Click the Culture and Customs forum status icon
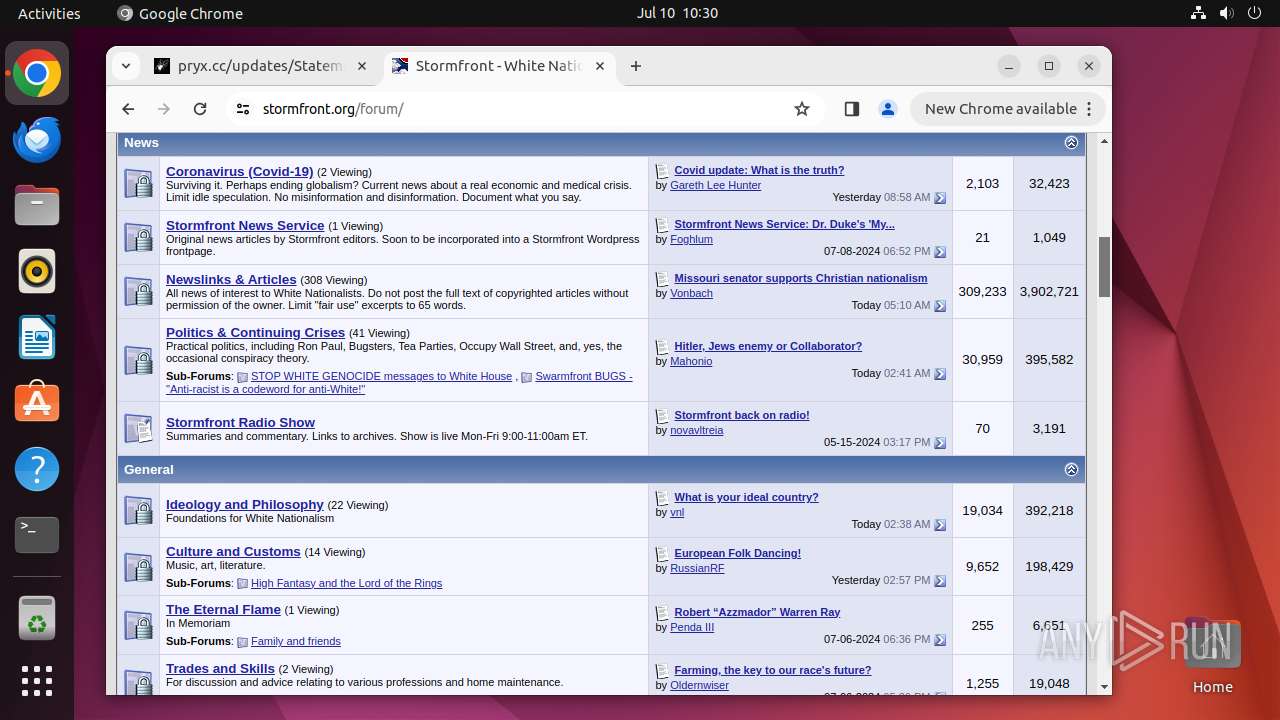The height and width of the screenshot is (720, 1280). pos(138,566)
